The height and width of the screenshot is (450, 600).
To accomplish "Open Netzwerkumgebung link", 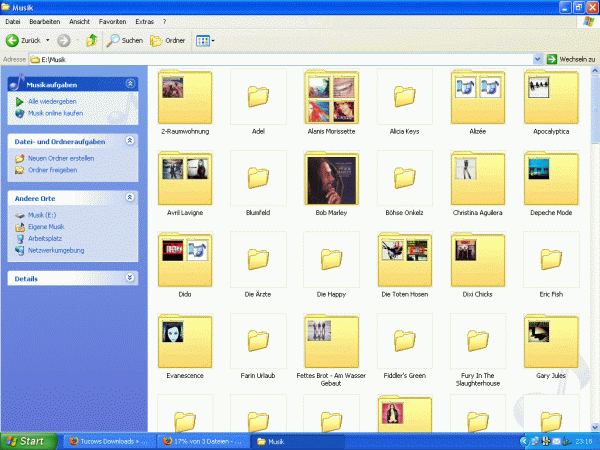I will 56,250.
